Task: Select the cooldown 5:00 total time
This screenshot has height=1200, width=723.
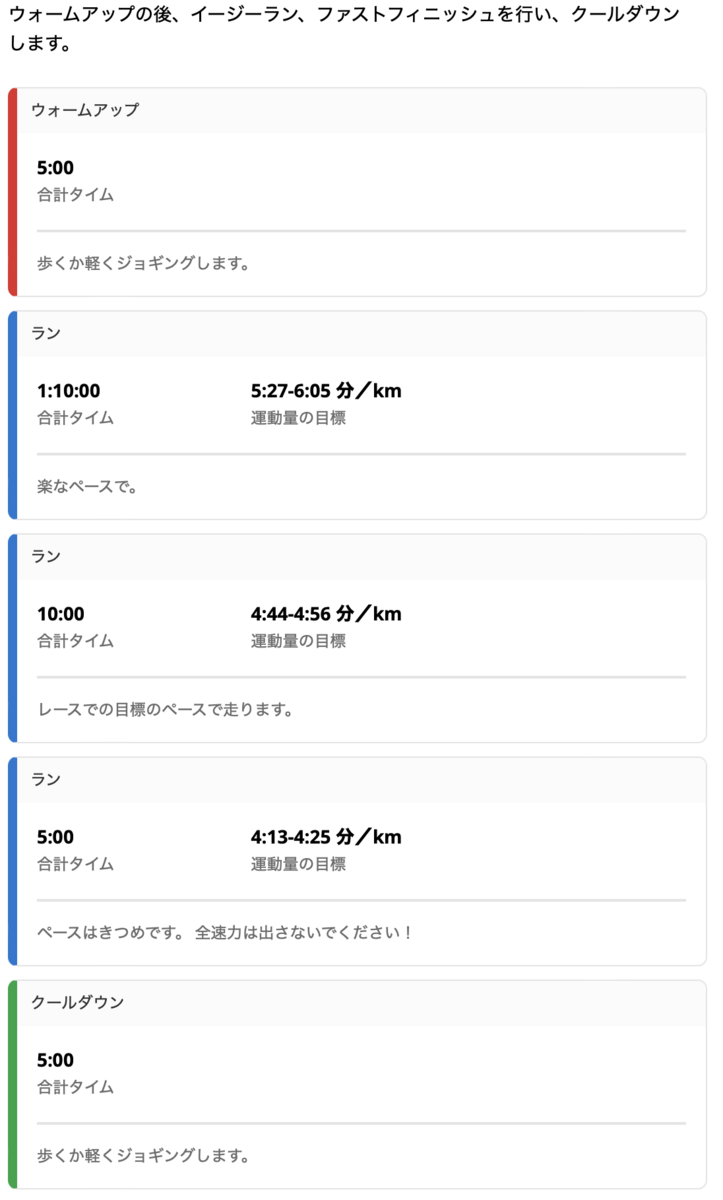Action: (x=55, y=1060)
